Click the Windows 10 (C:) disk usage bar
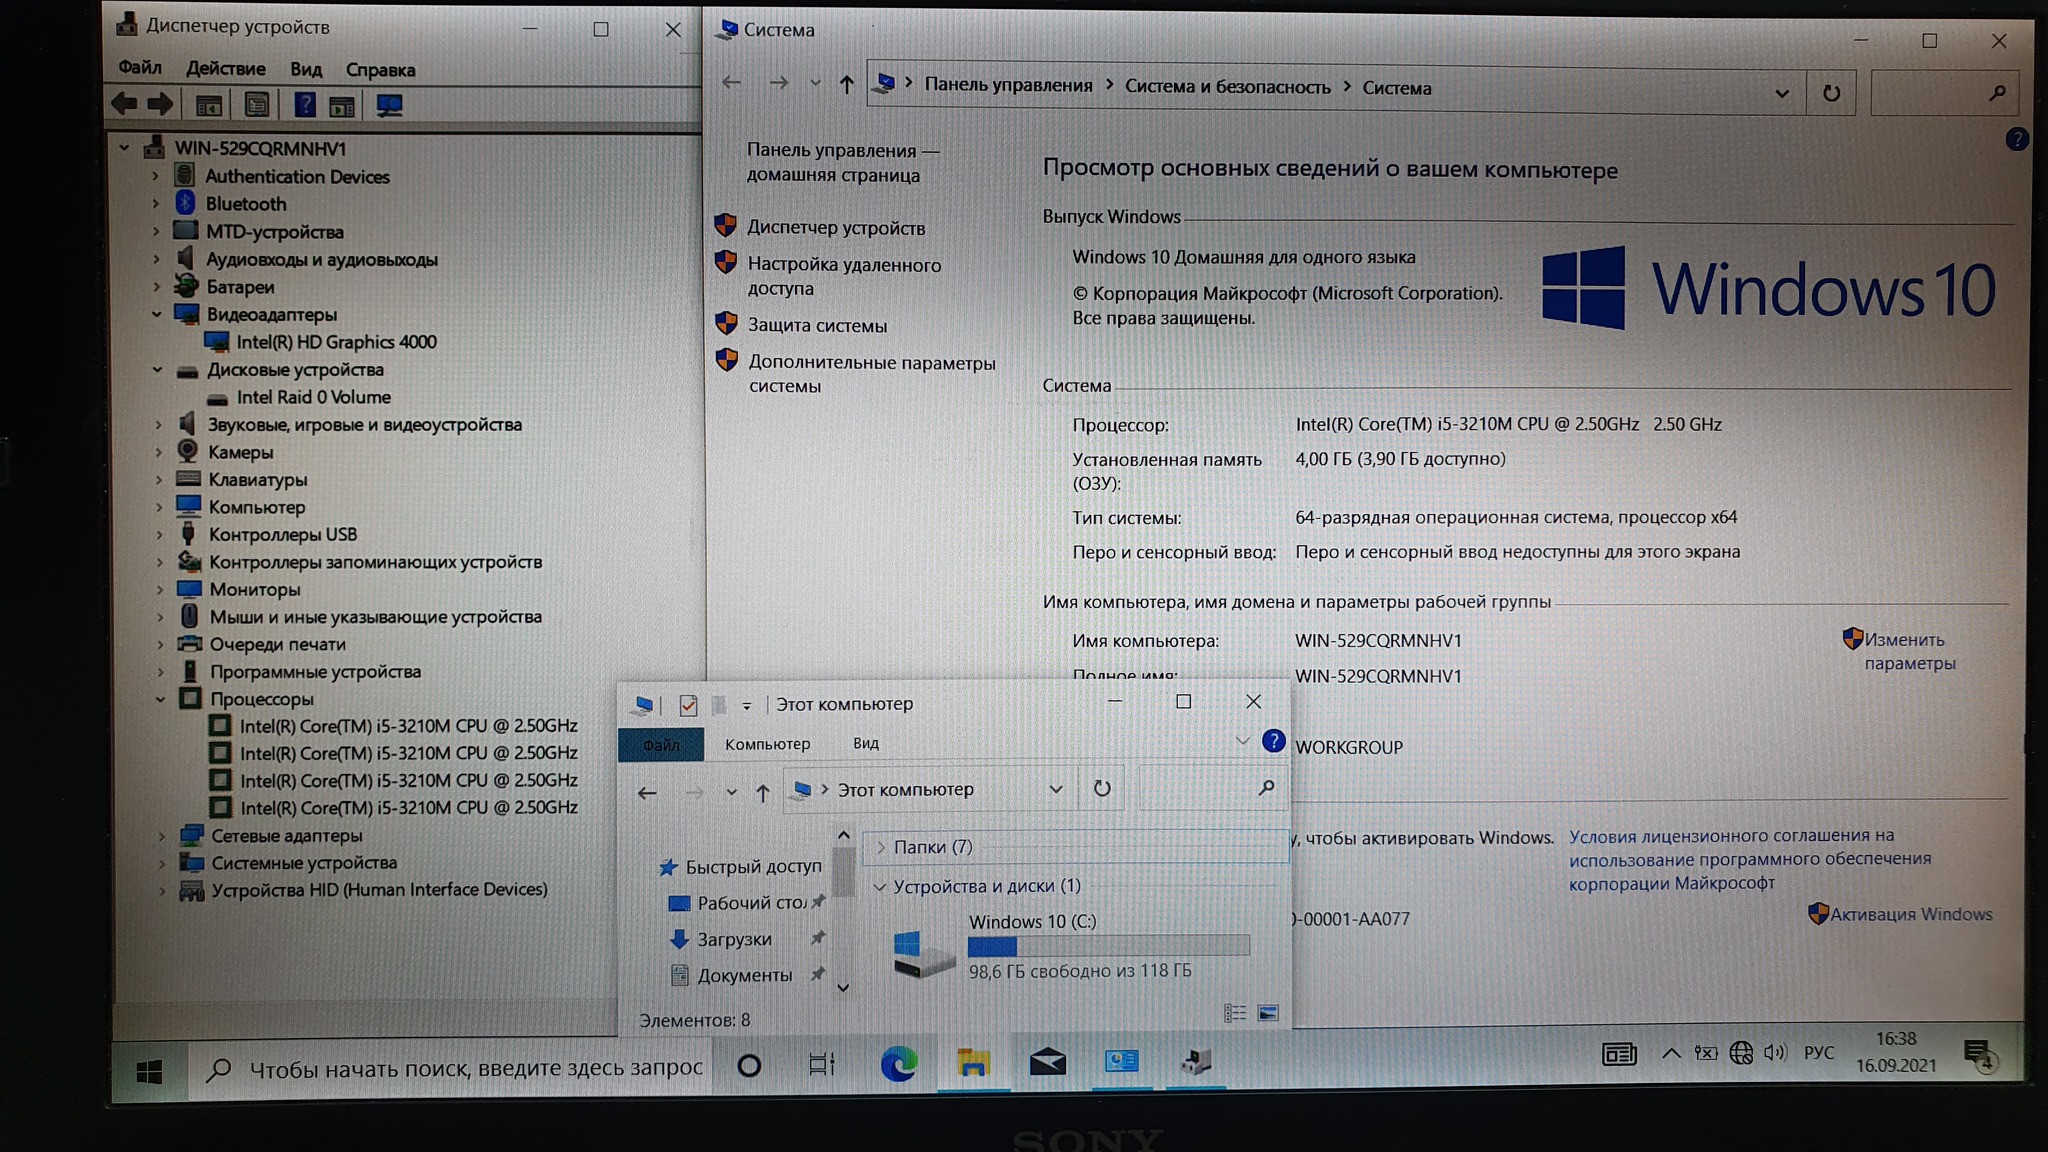 1108,946
